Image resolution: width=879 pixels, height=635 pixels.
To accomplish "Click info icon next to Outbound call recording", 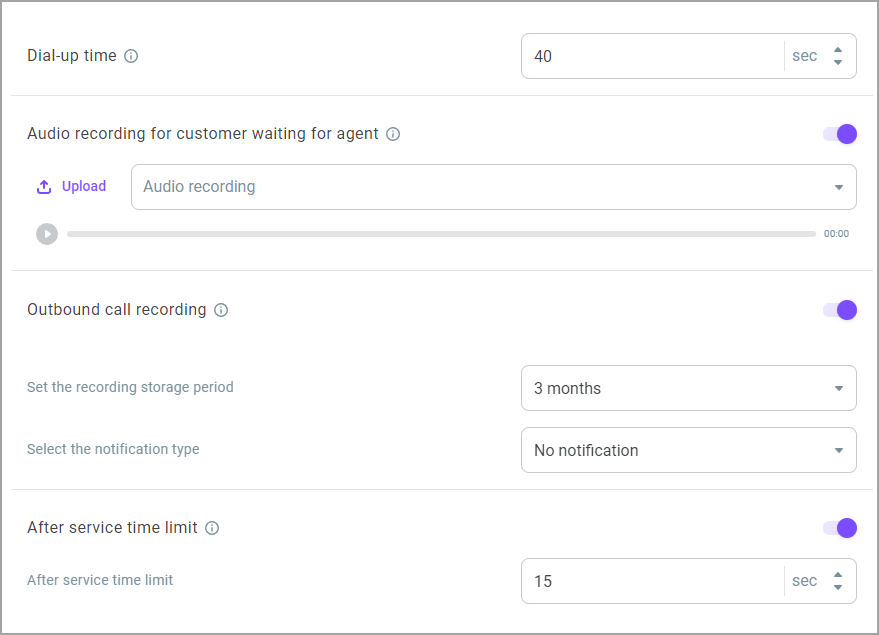I will click(x=221, y=310).
